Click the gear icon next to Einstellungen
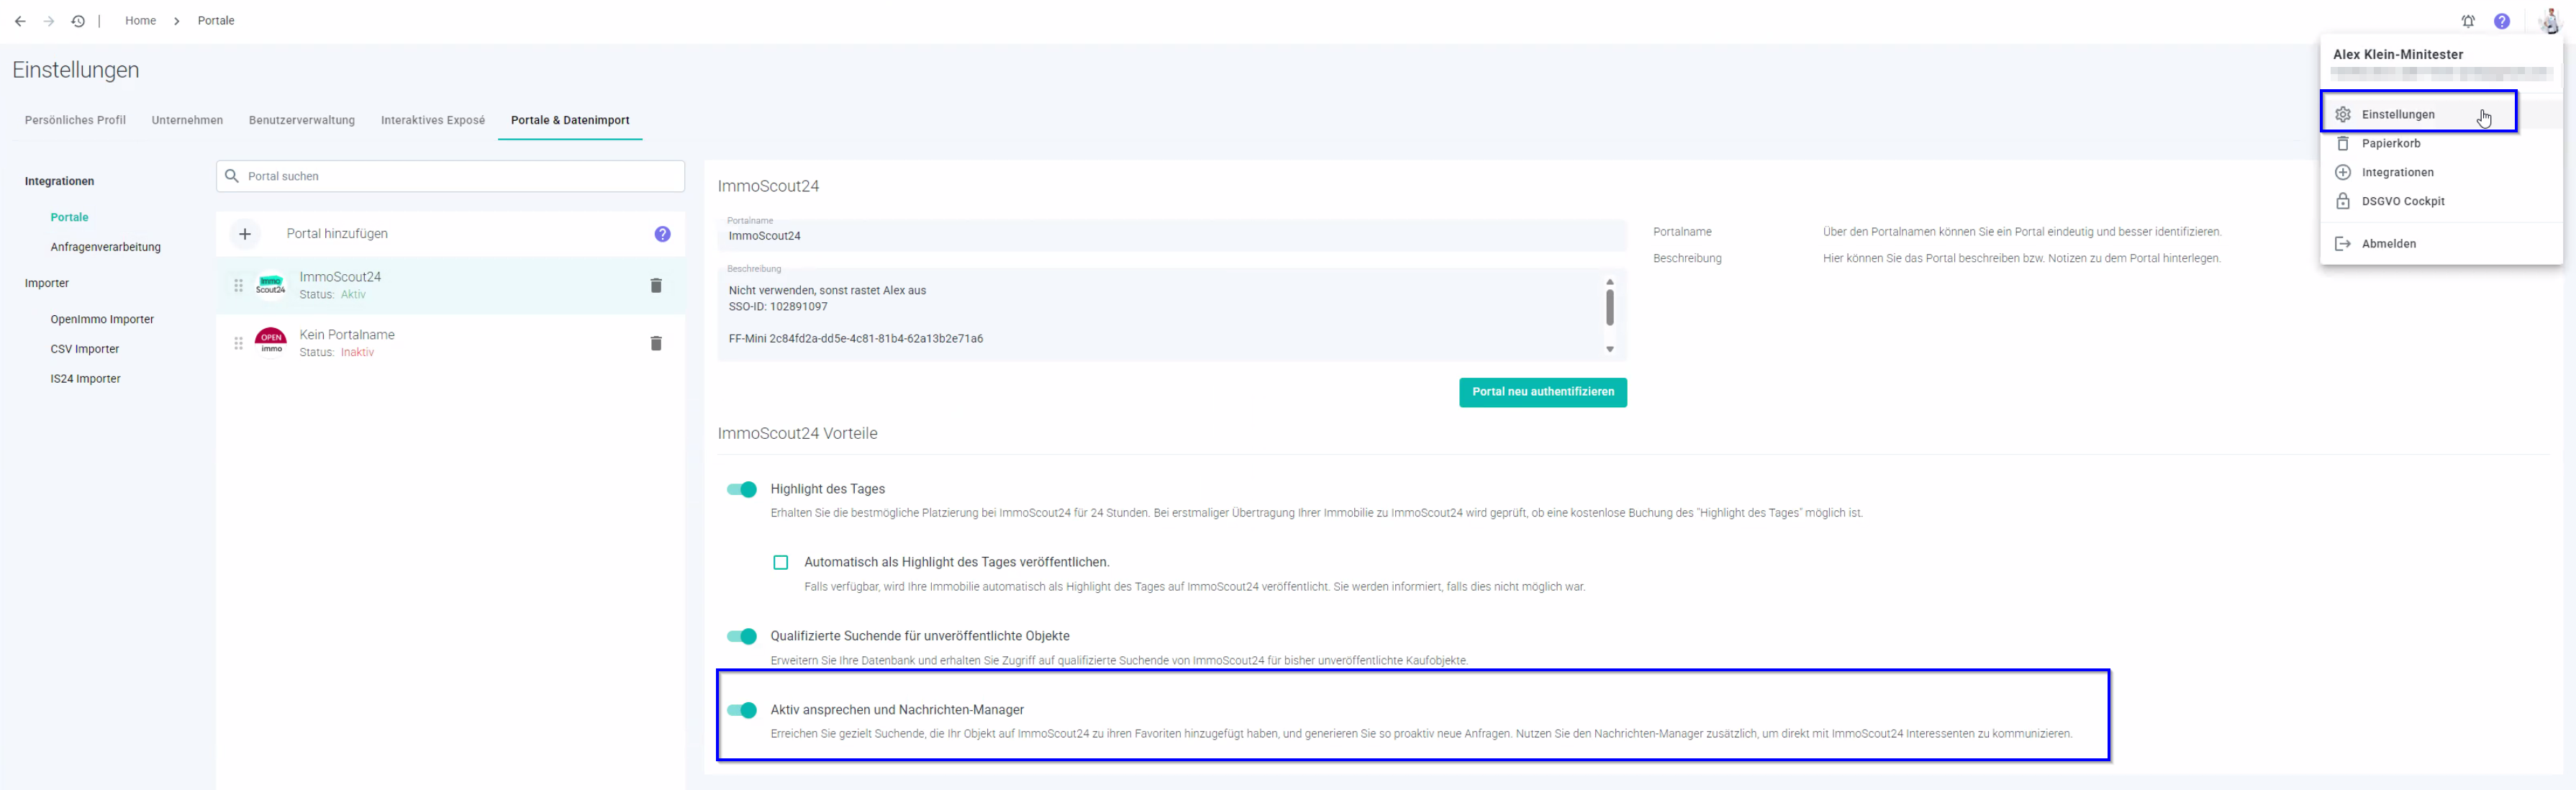2576x790 pixels. (x=2343, y=114)
